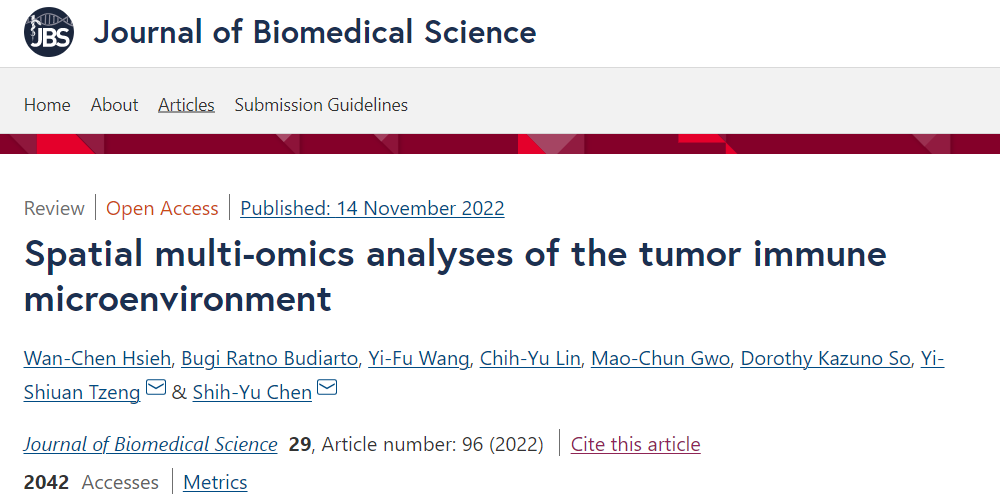Screen dimensions: 1000x500
Task: Select author Yi-Fu Wang
Action: coord(418,359)
